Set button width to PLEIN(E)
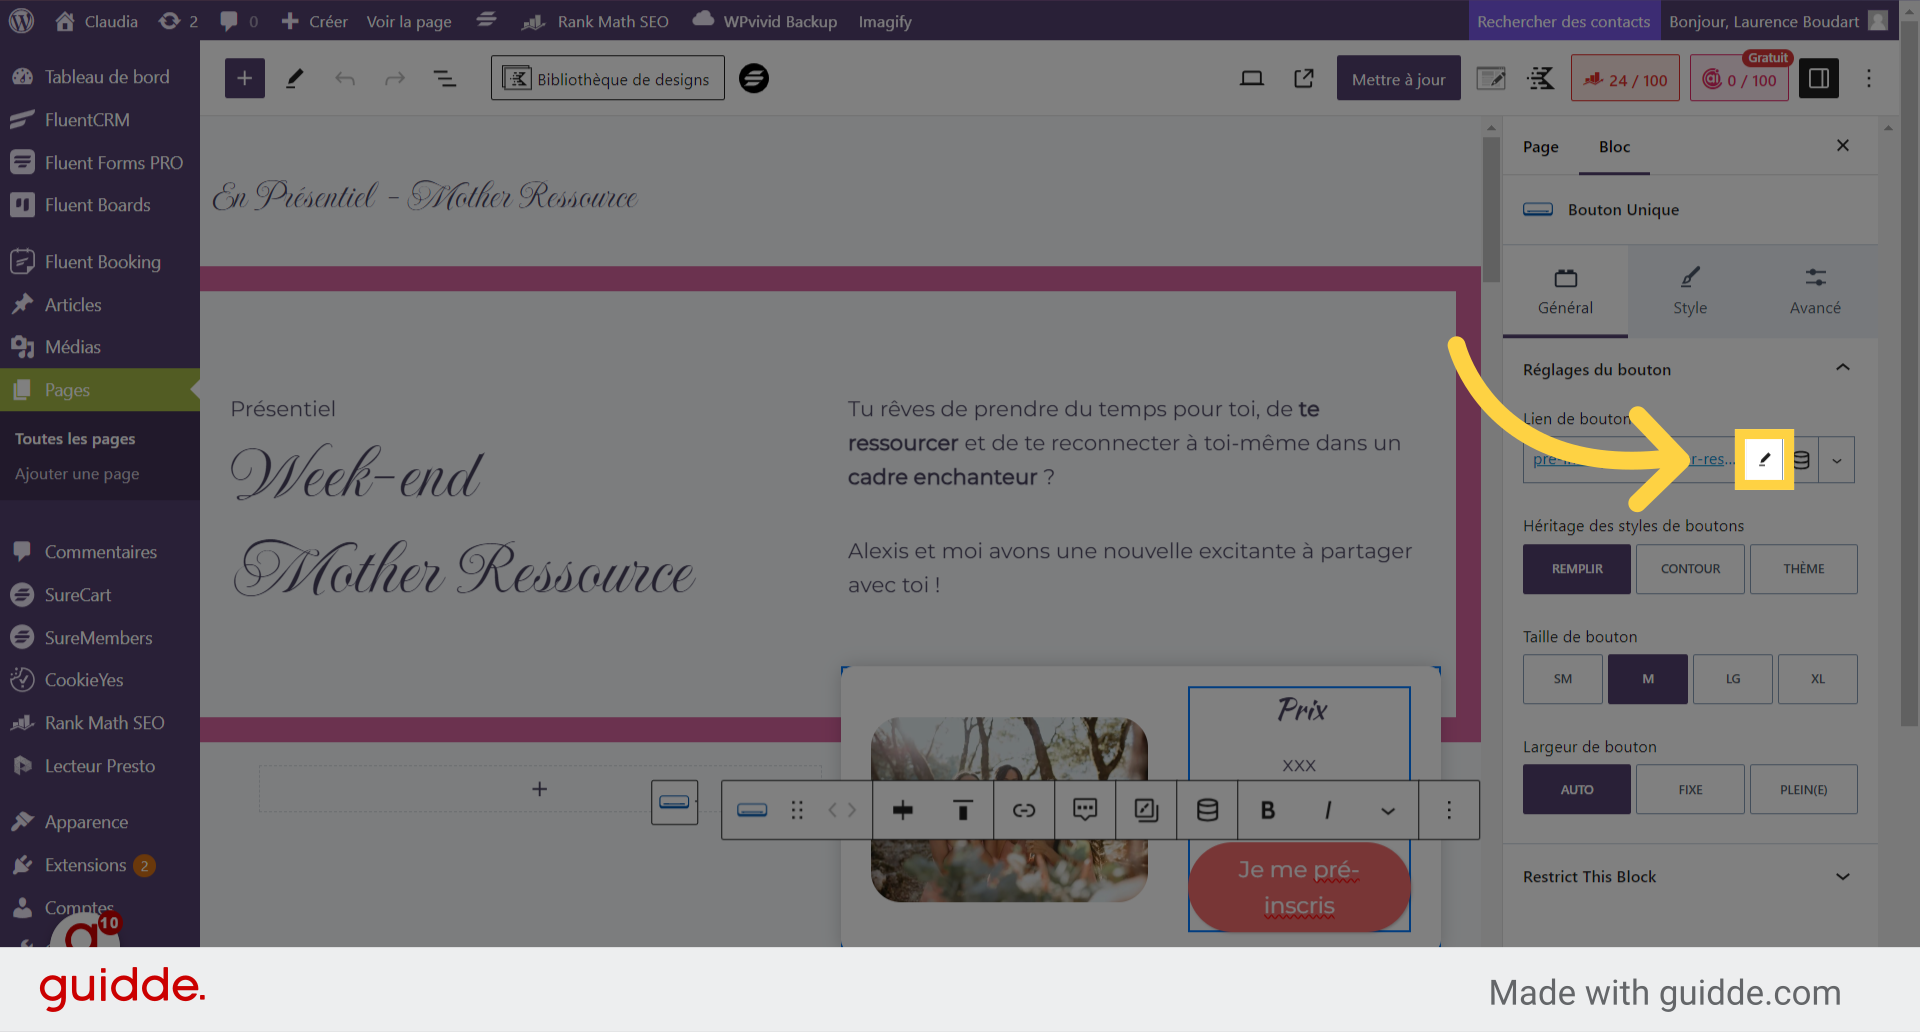The height and width of the screenshot is (1032, 1920). point(1804,790)
